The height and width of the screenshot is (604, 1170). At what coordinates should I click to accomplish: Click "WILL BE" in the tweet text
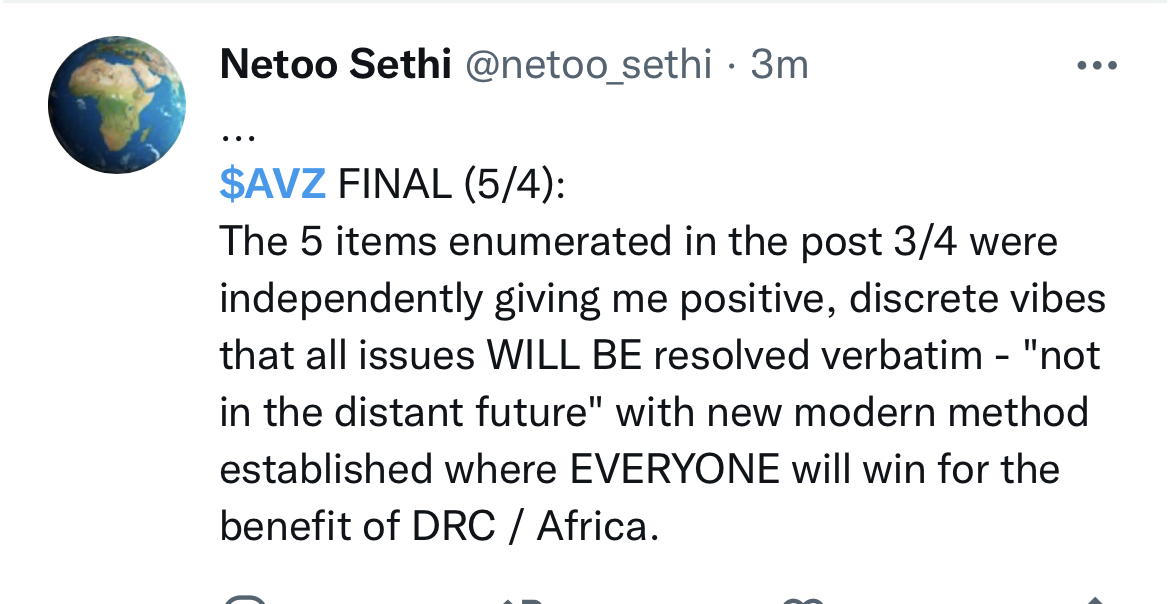click(x=564, y=355)
